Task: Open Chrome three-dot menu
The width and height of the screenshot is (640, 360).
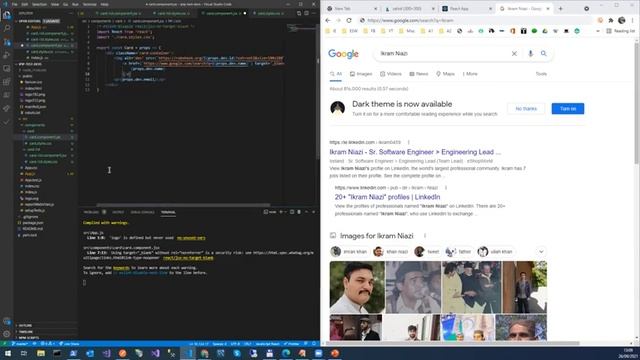Action: 633,20
